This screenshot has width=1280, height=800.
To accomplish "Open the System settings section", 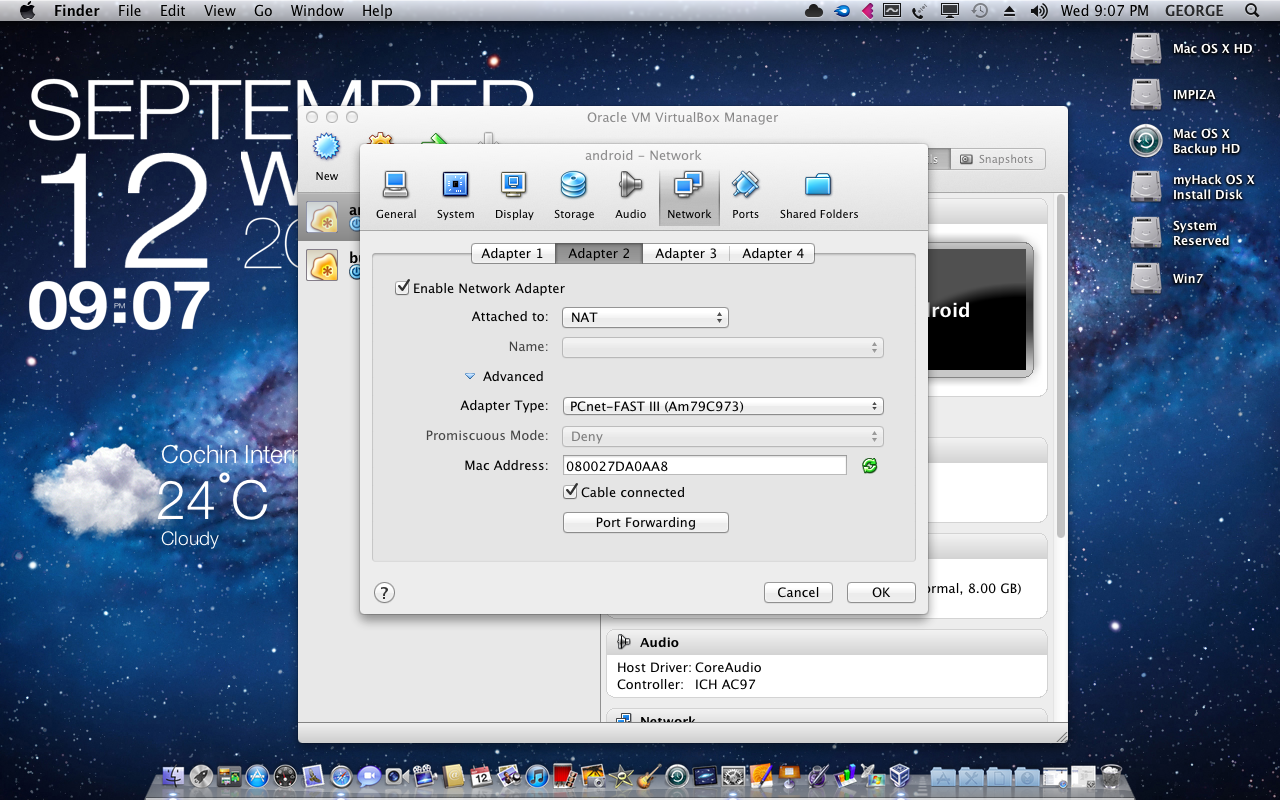I will [x=455, y=195].
